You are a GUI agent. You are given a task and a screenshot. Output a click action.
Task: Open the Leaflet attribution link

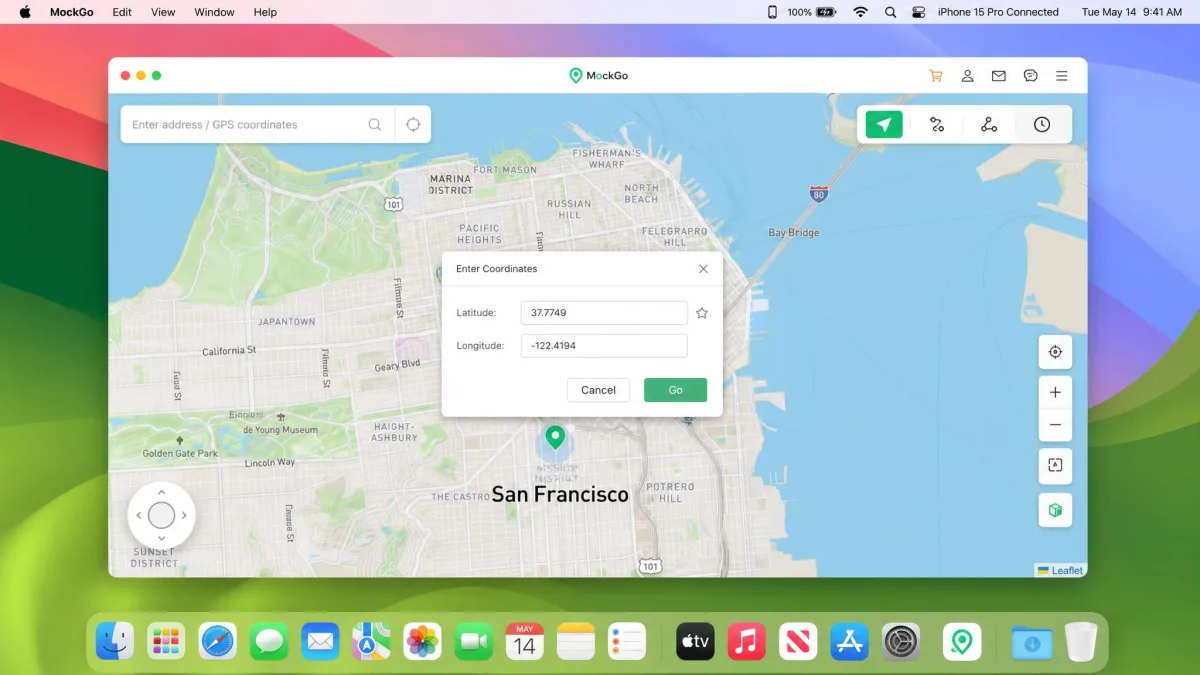point(1061,570)
